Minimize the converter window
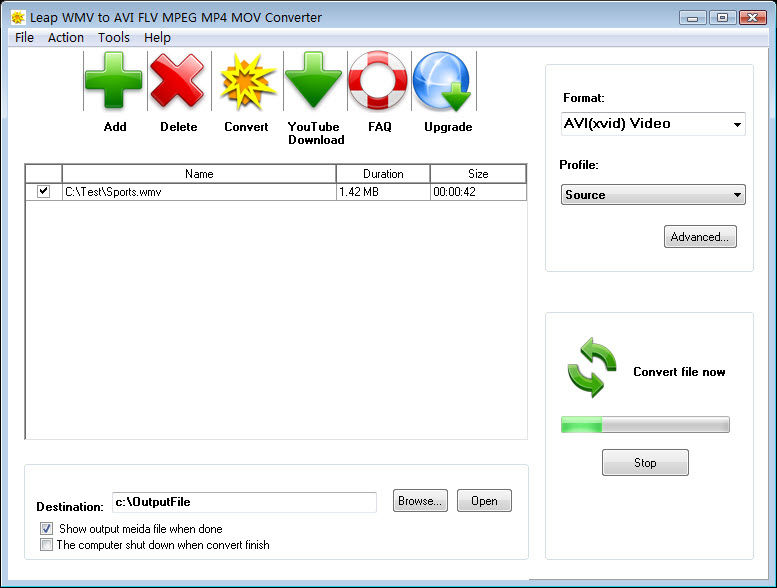 [x=693, y=18]
